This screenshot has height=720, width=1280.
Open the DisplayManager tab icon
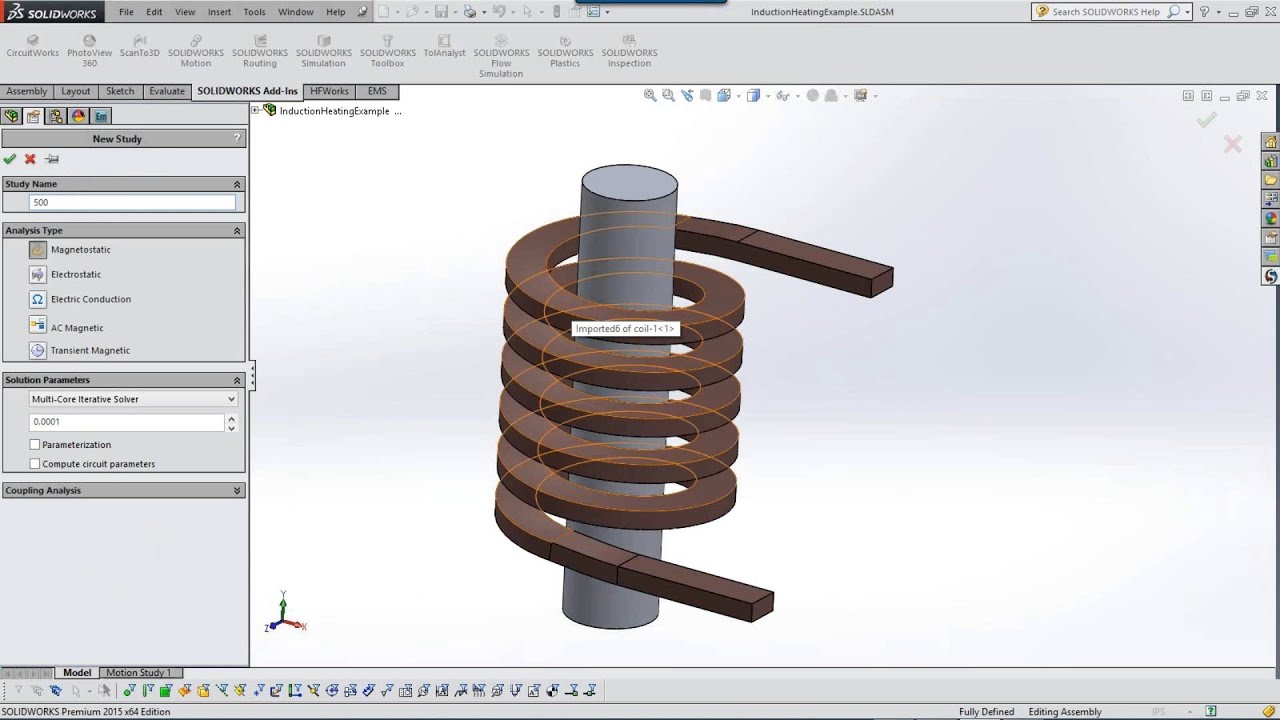pos(78,116)
